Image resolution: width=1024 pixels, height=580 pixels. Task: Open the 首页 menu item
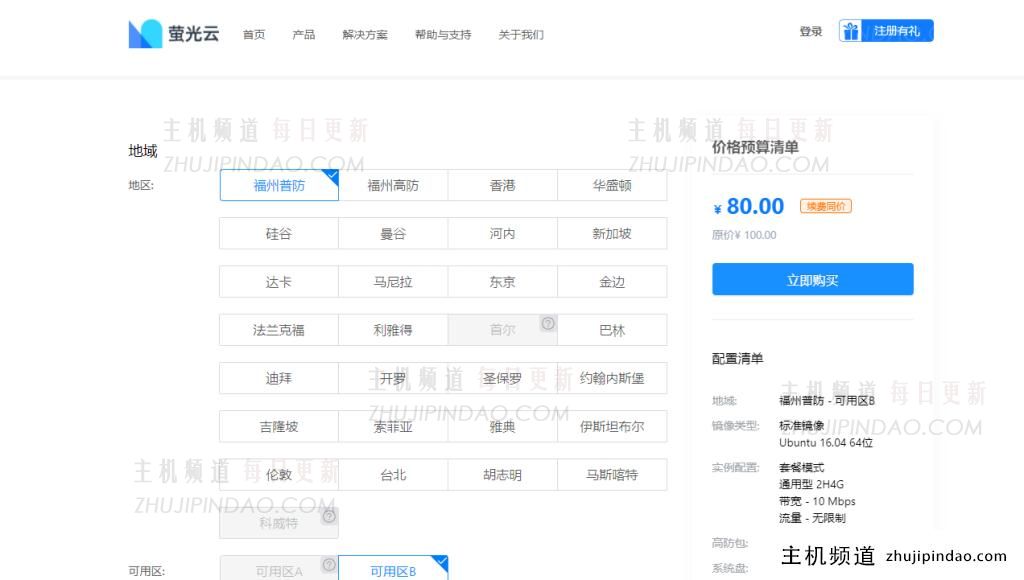tap(254, 35)
